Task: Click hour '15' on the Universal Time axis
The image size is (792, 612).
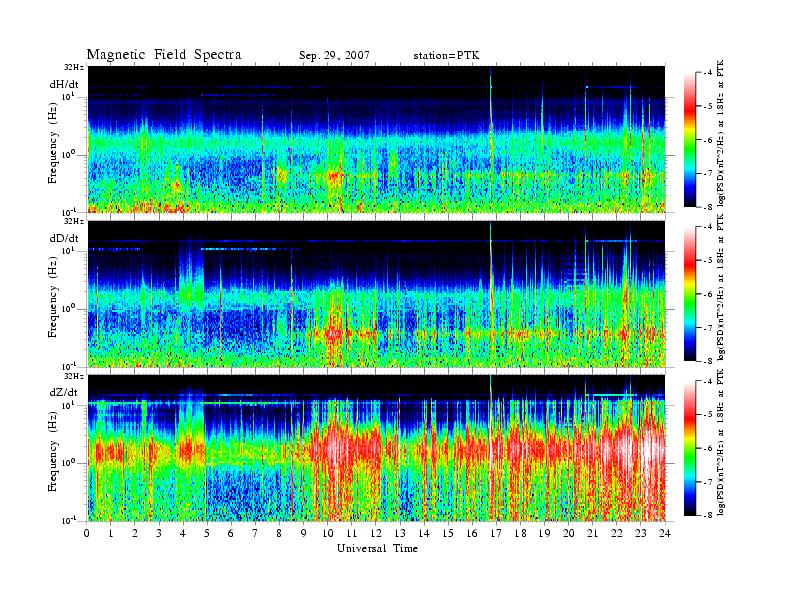Action: [x=448, y=533]
